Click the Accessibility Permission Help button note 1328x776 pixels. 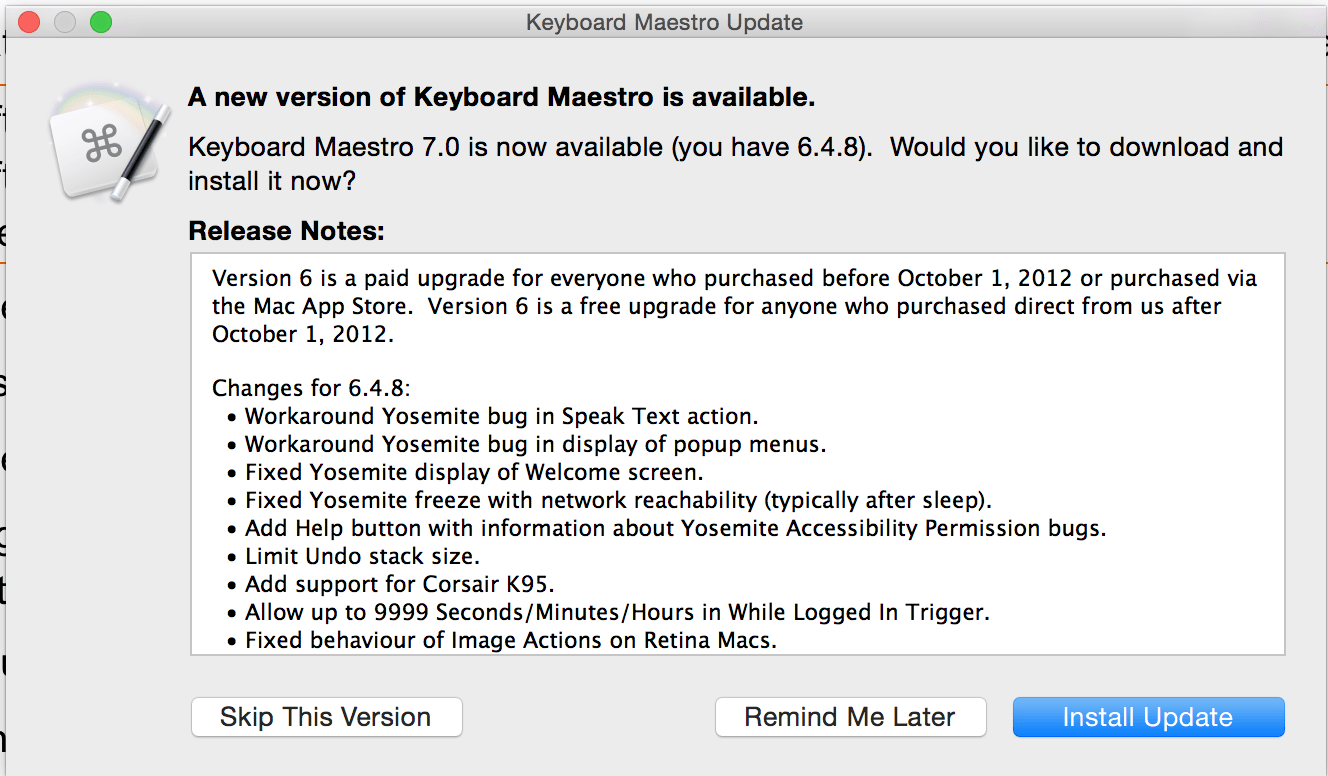point(676,528)
